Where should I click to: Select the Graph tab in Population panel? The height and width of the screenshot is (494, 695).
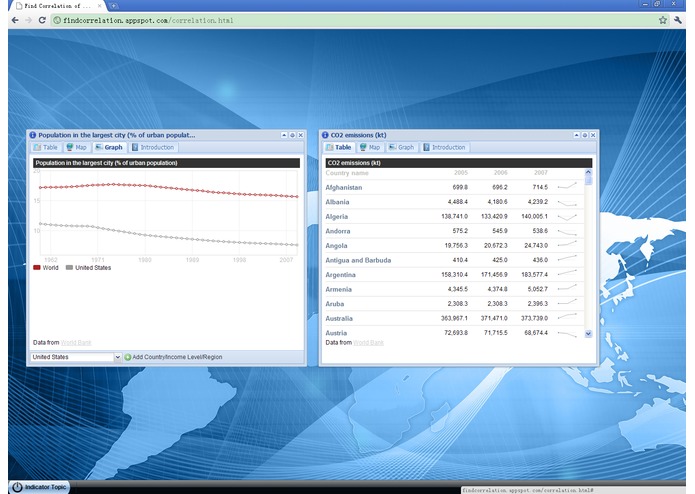pos(109,148)
